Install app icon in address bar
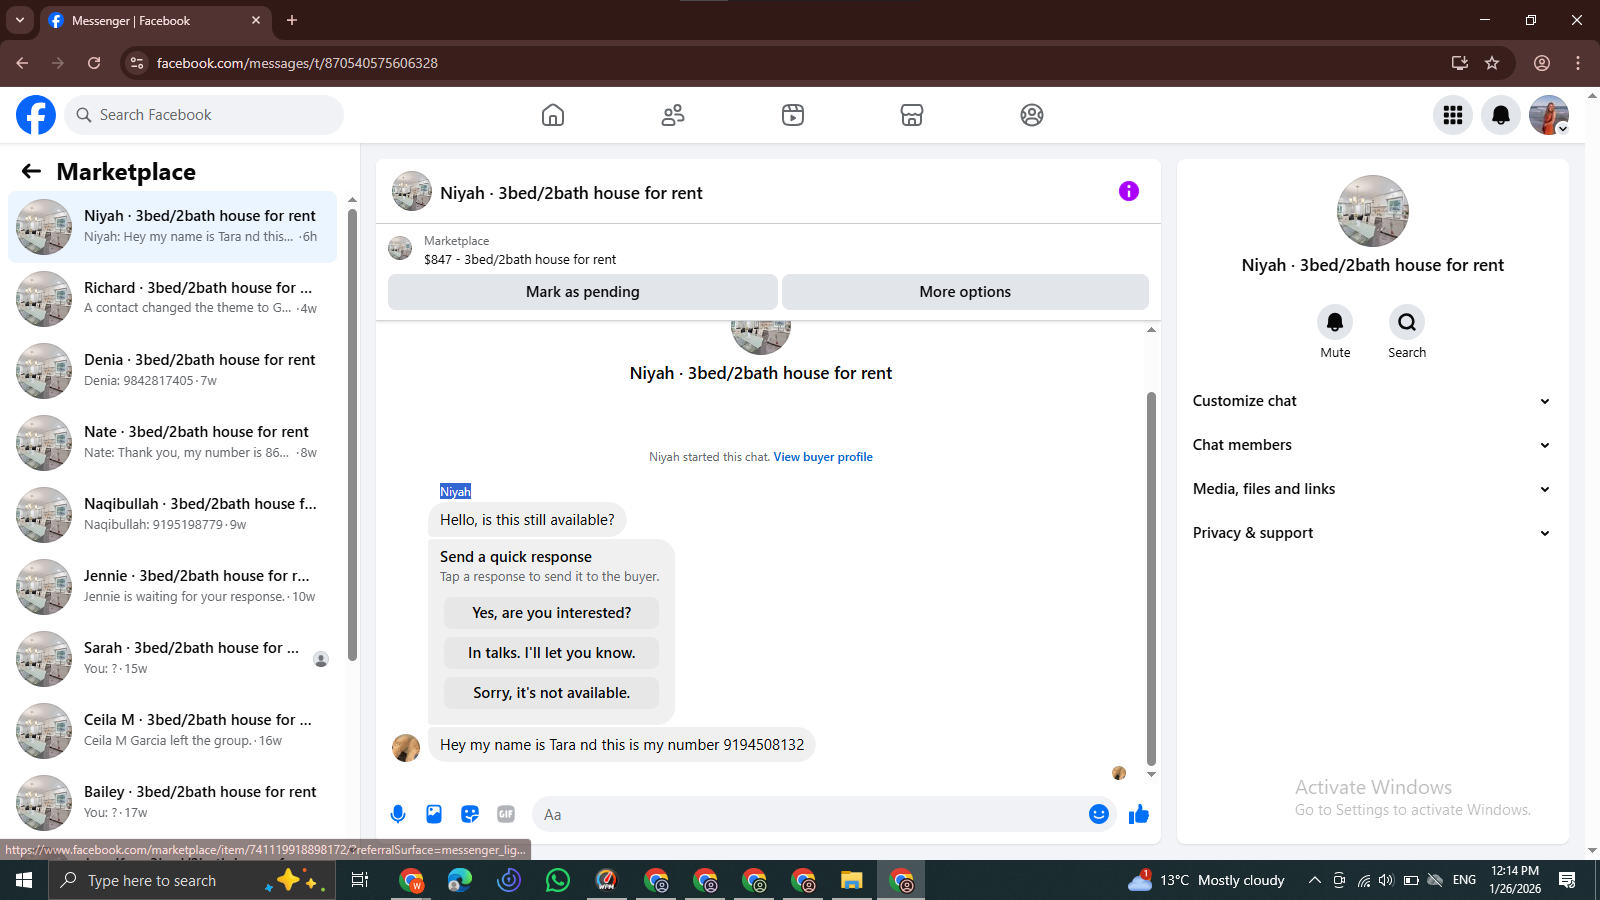The width and height of the screenshot is (1600, 900). [1460, 63]
